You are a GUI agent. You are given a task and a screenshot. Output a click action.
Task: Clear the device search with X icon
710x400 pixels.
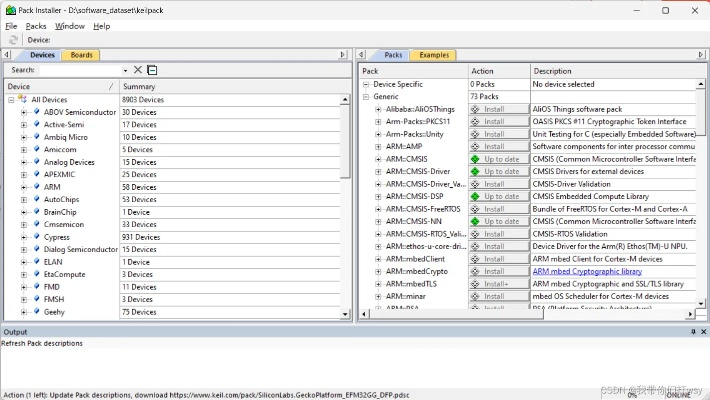pos(137,70)
